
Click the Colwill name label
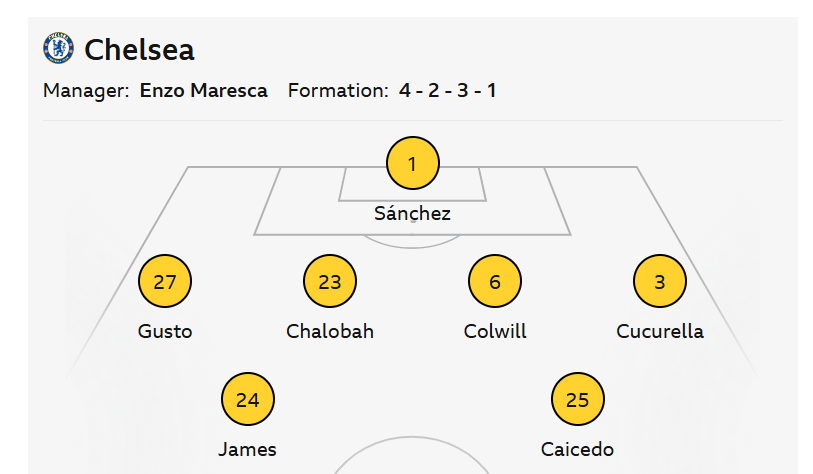point(495,331)
